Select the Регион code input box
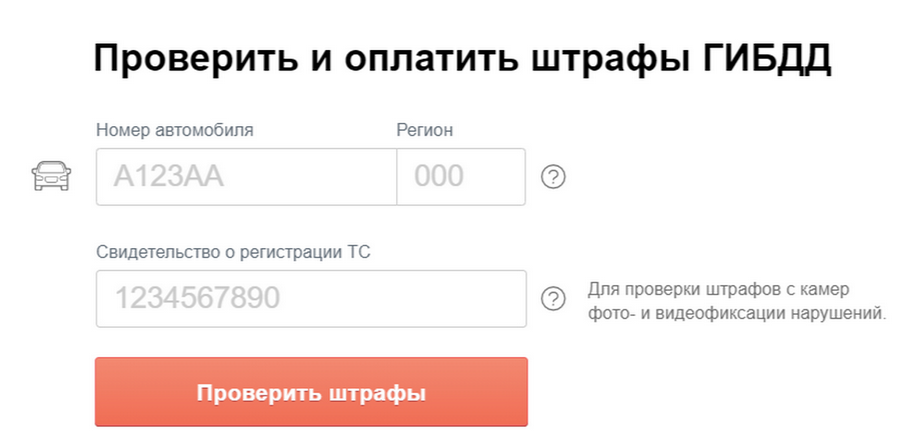Viewport: 900px width, 443px height. coord(461,177)
